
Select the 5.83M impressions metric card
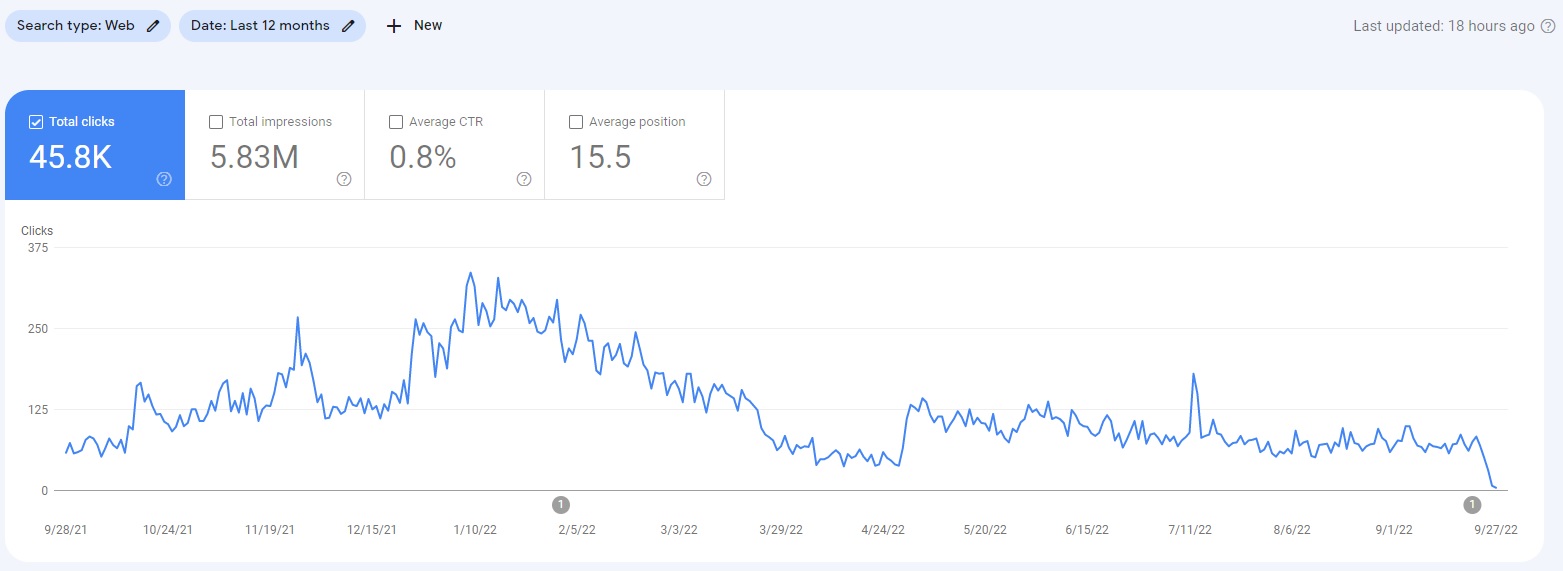coord(275,145)
